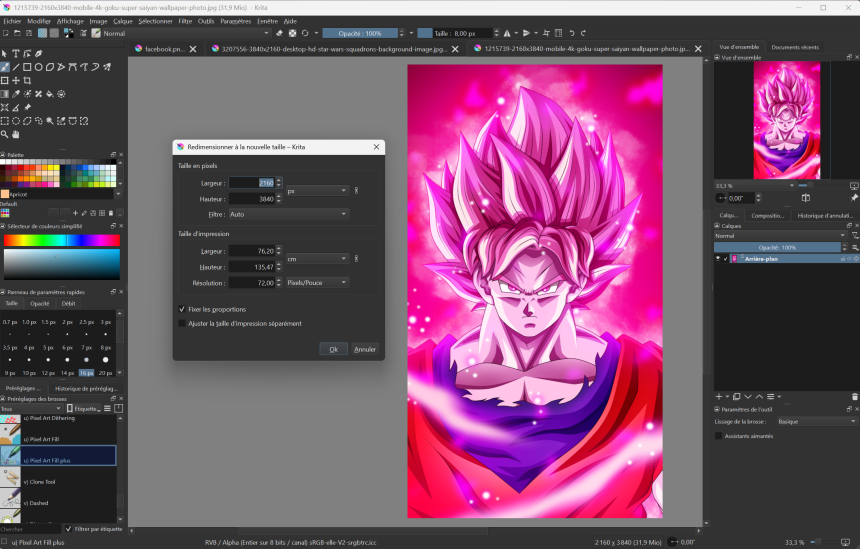Open the Calque menu
The image size is (860, 549).
point(122,20)
